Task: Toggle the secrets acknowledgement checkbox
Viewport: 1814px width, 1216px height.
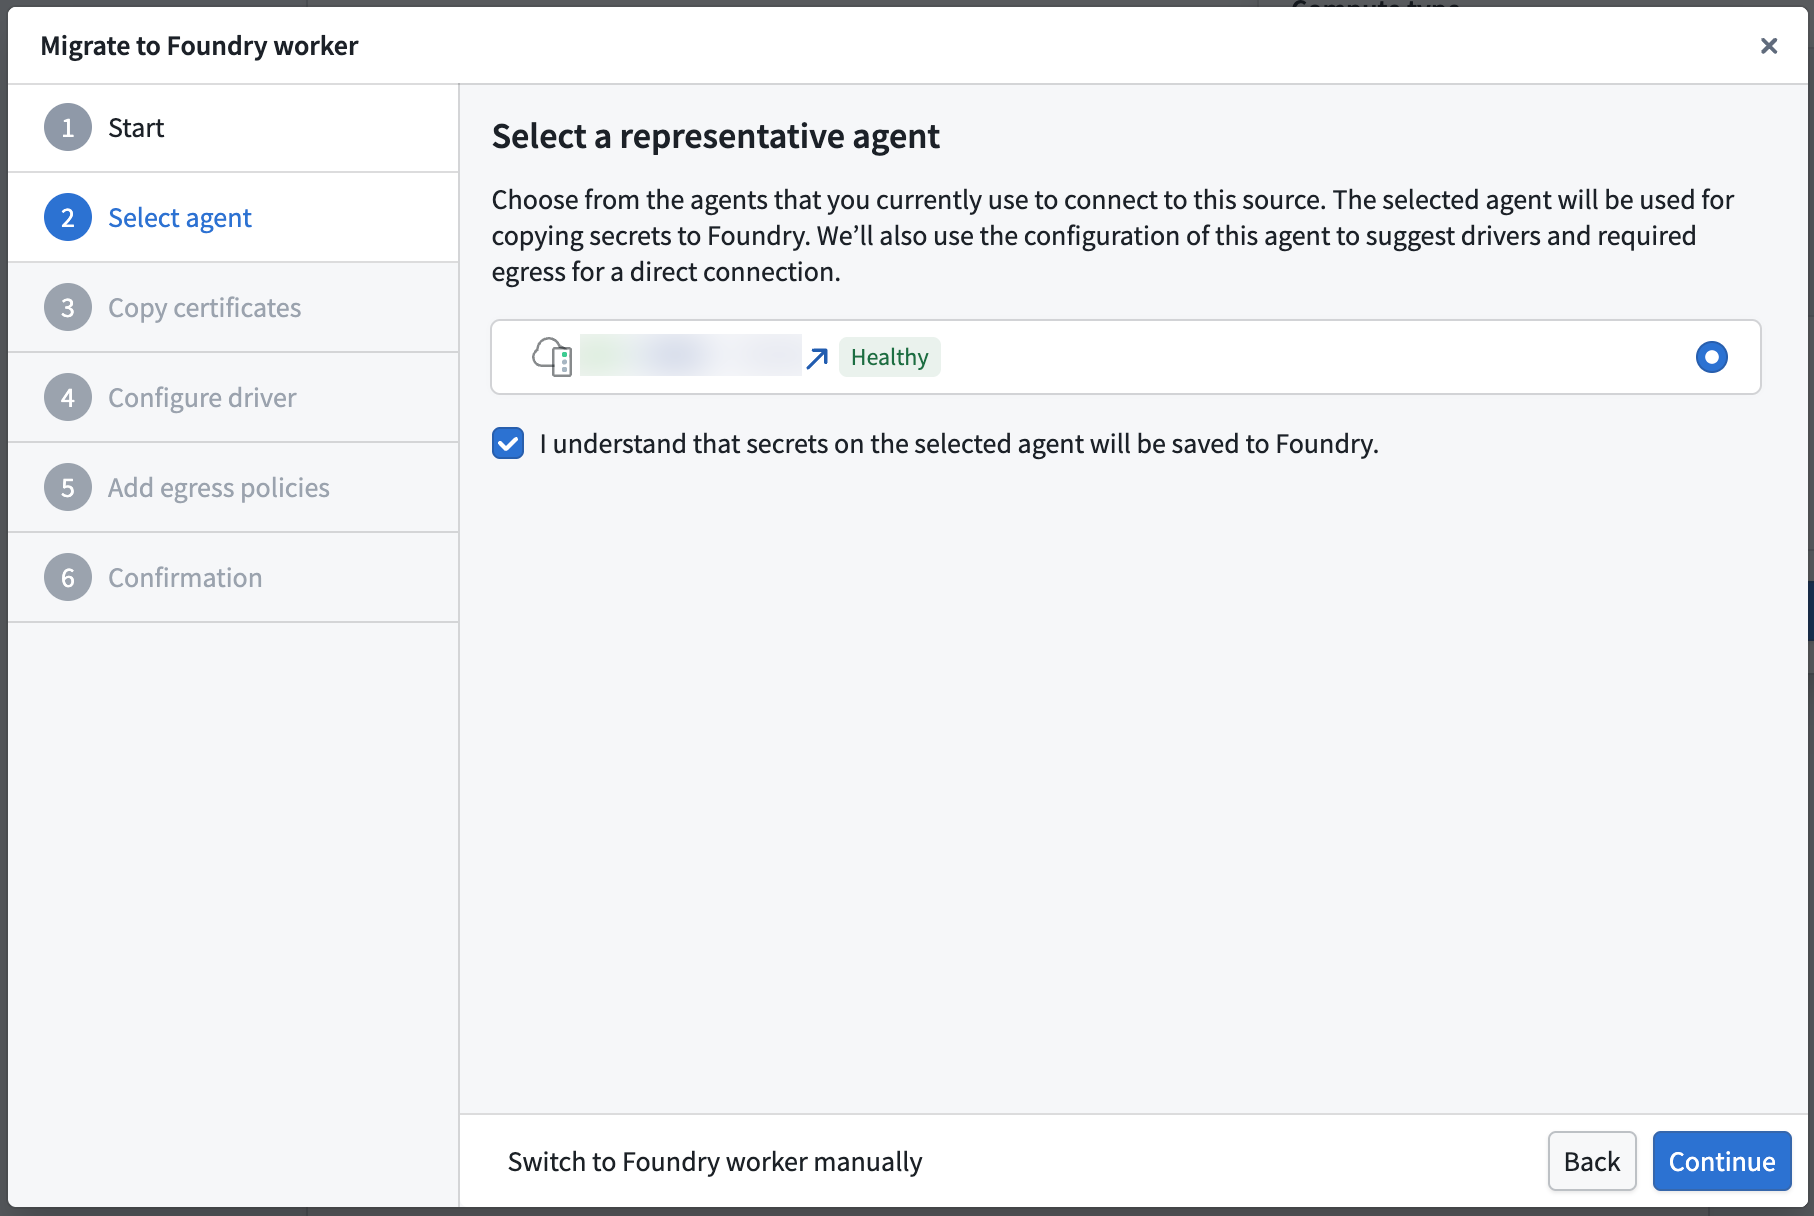Action: pos(508,443)
